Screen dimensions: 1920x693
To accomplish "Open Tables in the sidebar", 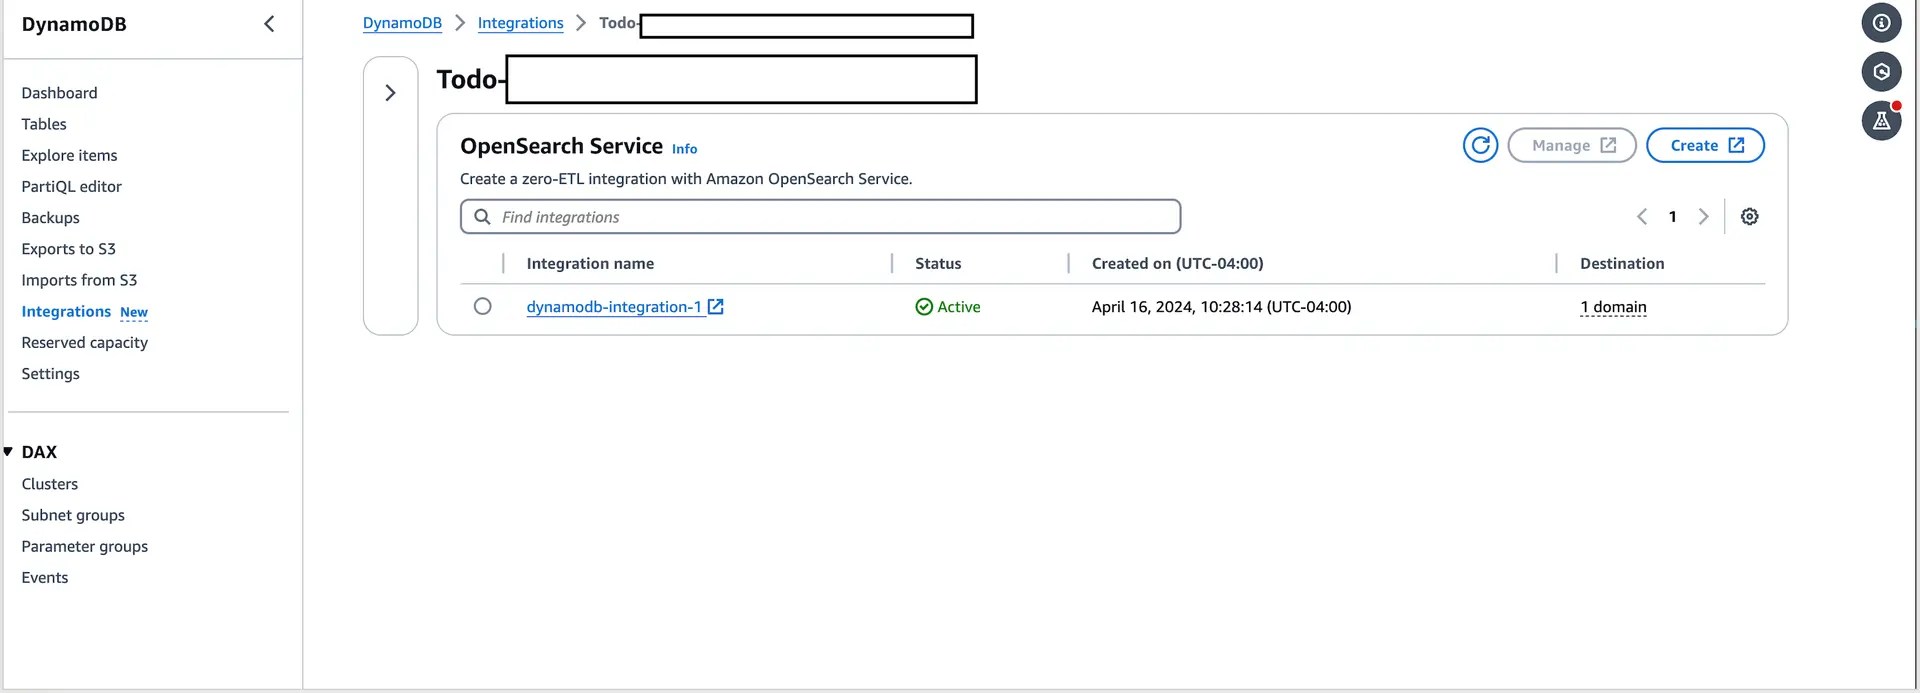I will (x=44, y=124).
